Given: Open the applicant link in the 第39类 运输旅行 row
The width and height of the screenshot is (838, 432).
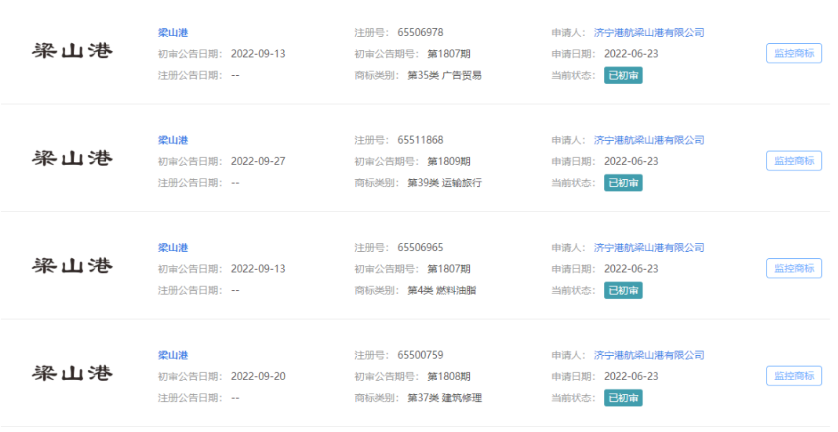Looking at the screenshot, I should pos(648,141).
